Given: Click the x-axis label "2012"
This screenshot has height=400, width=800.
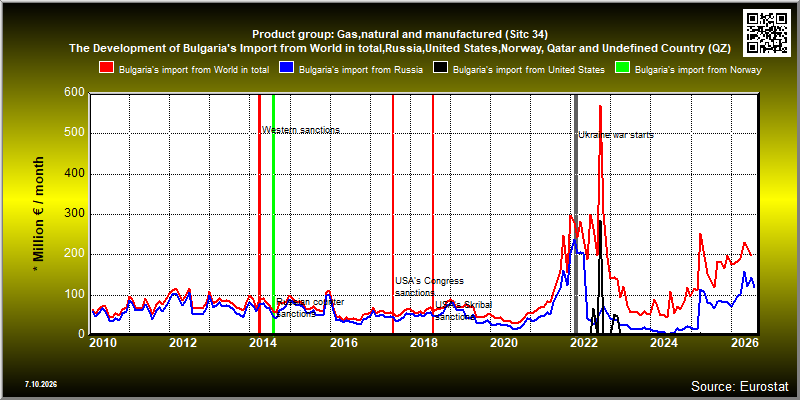Looking at the screenshot, I should click(183, 343).
